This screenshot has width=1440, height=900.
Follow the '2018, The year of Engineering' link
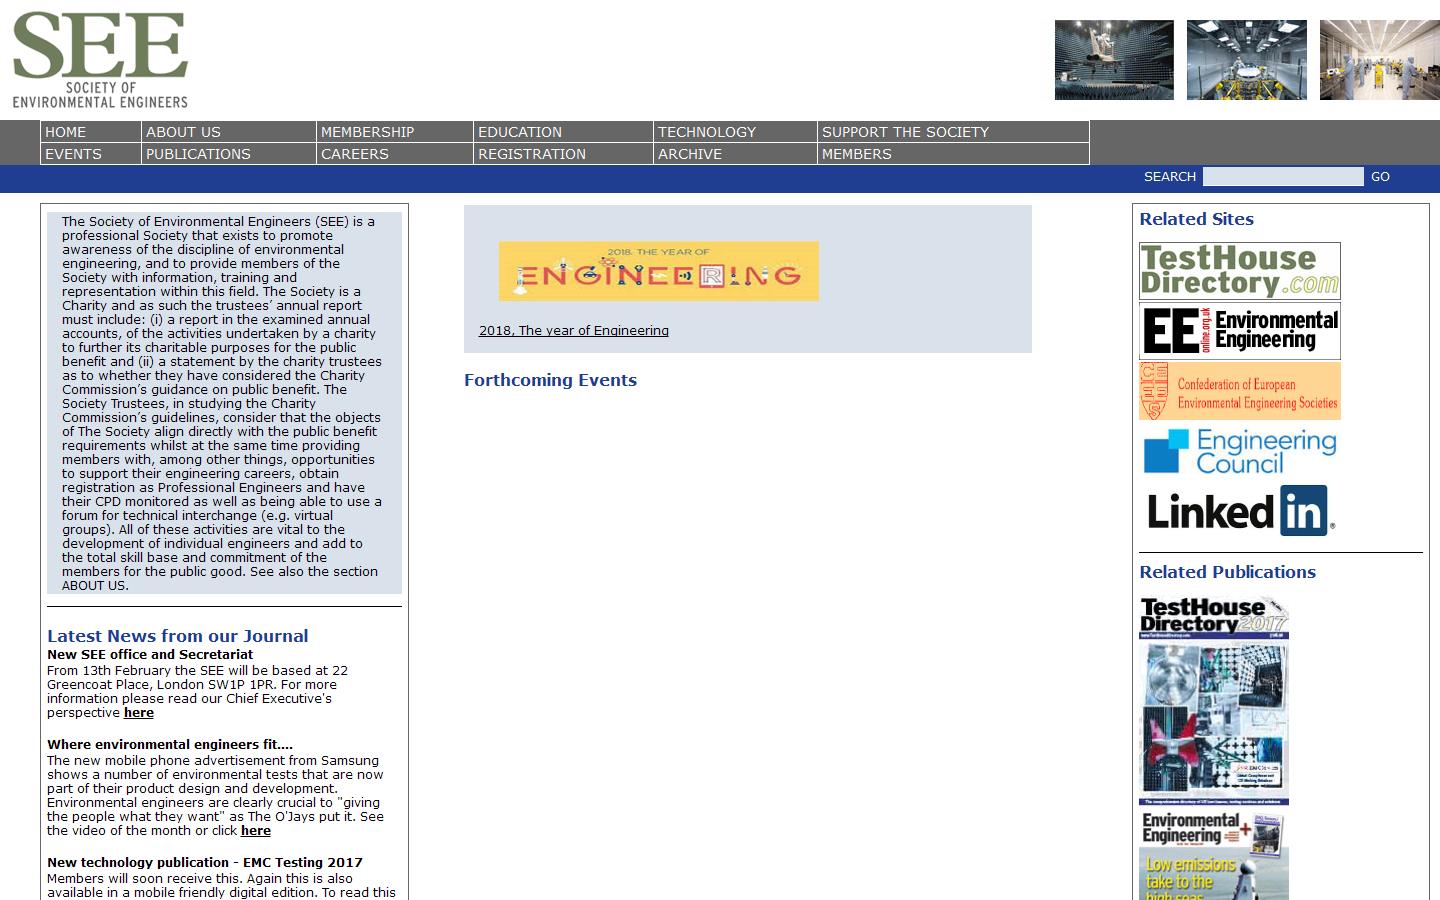point(573,331)
